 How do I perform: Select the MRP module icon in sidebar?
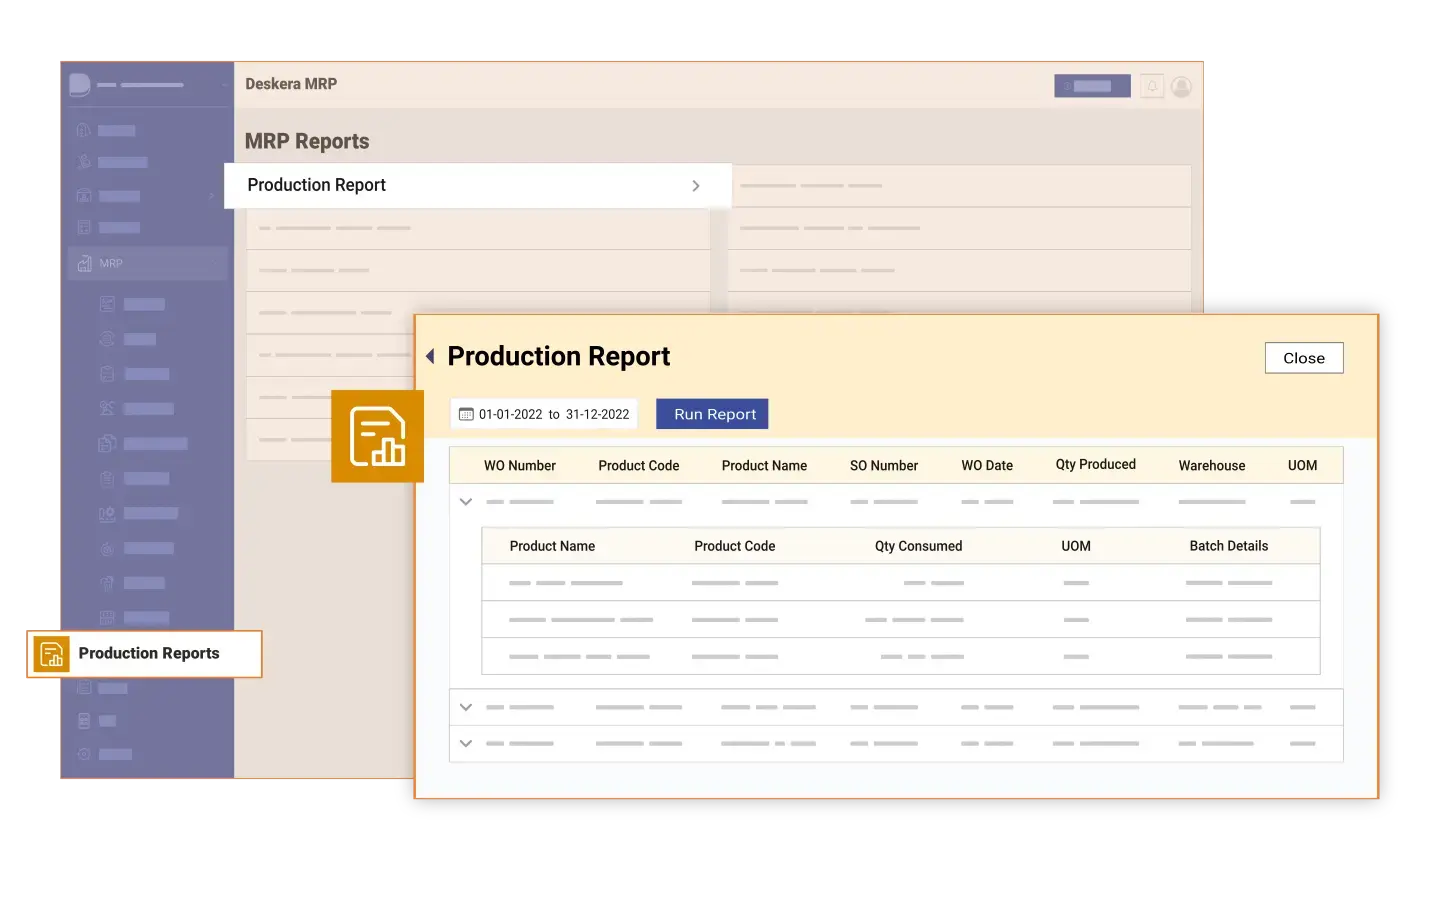84,263
